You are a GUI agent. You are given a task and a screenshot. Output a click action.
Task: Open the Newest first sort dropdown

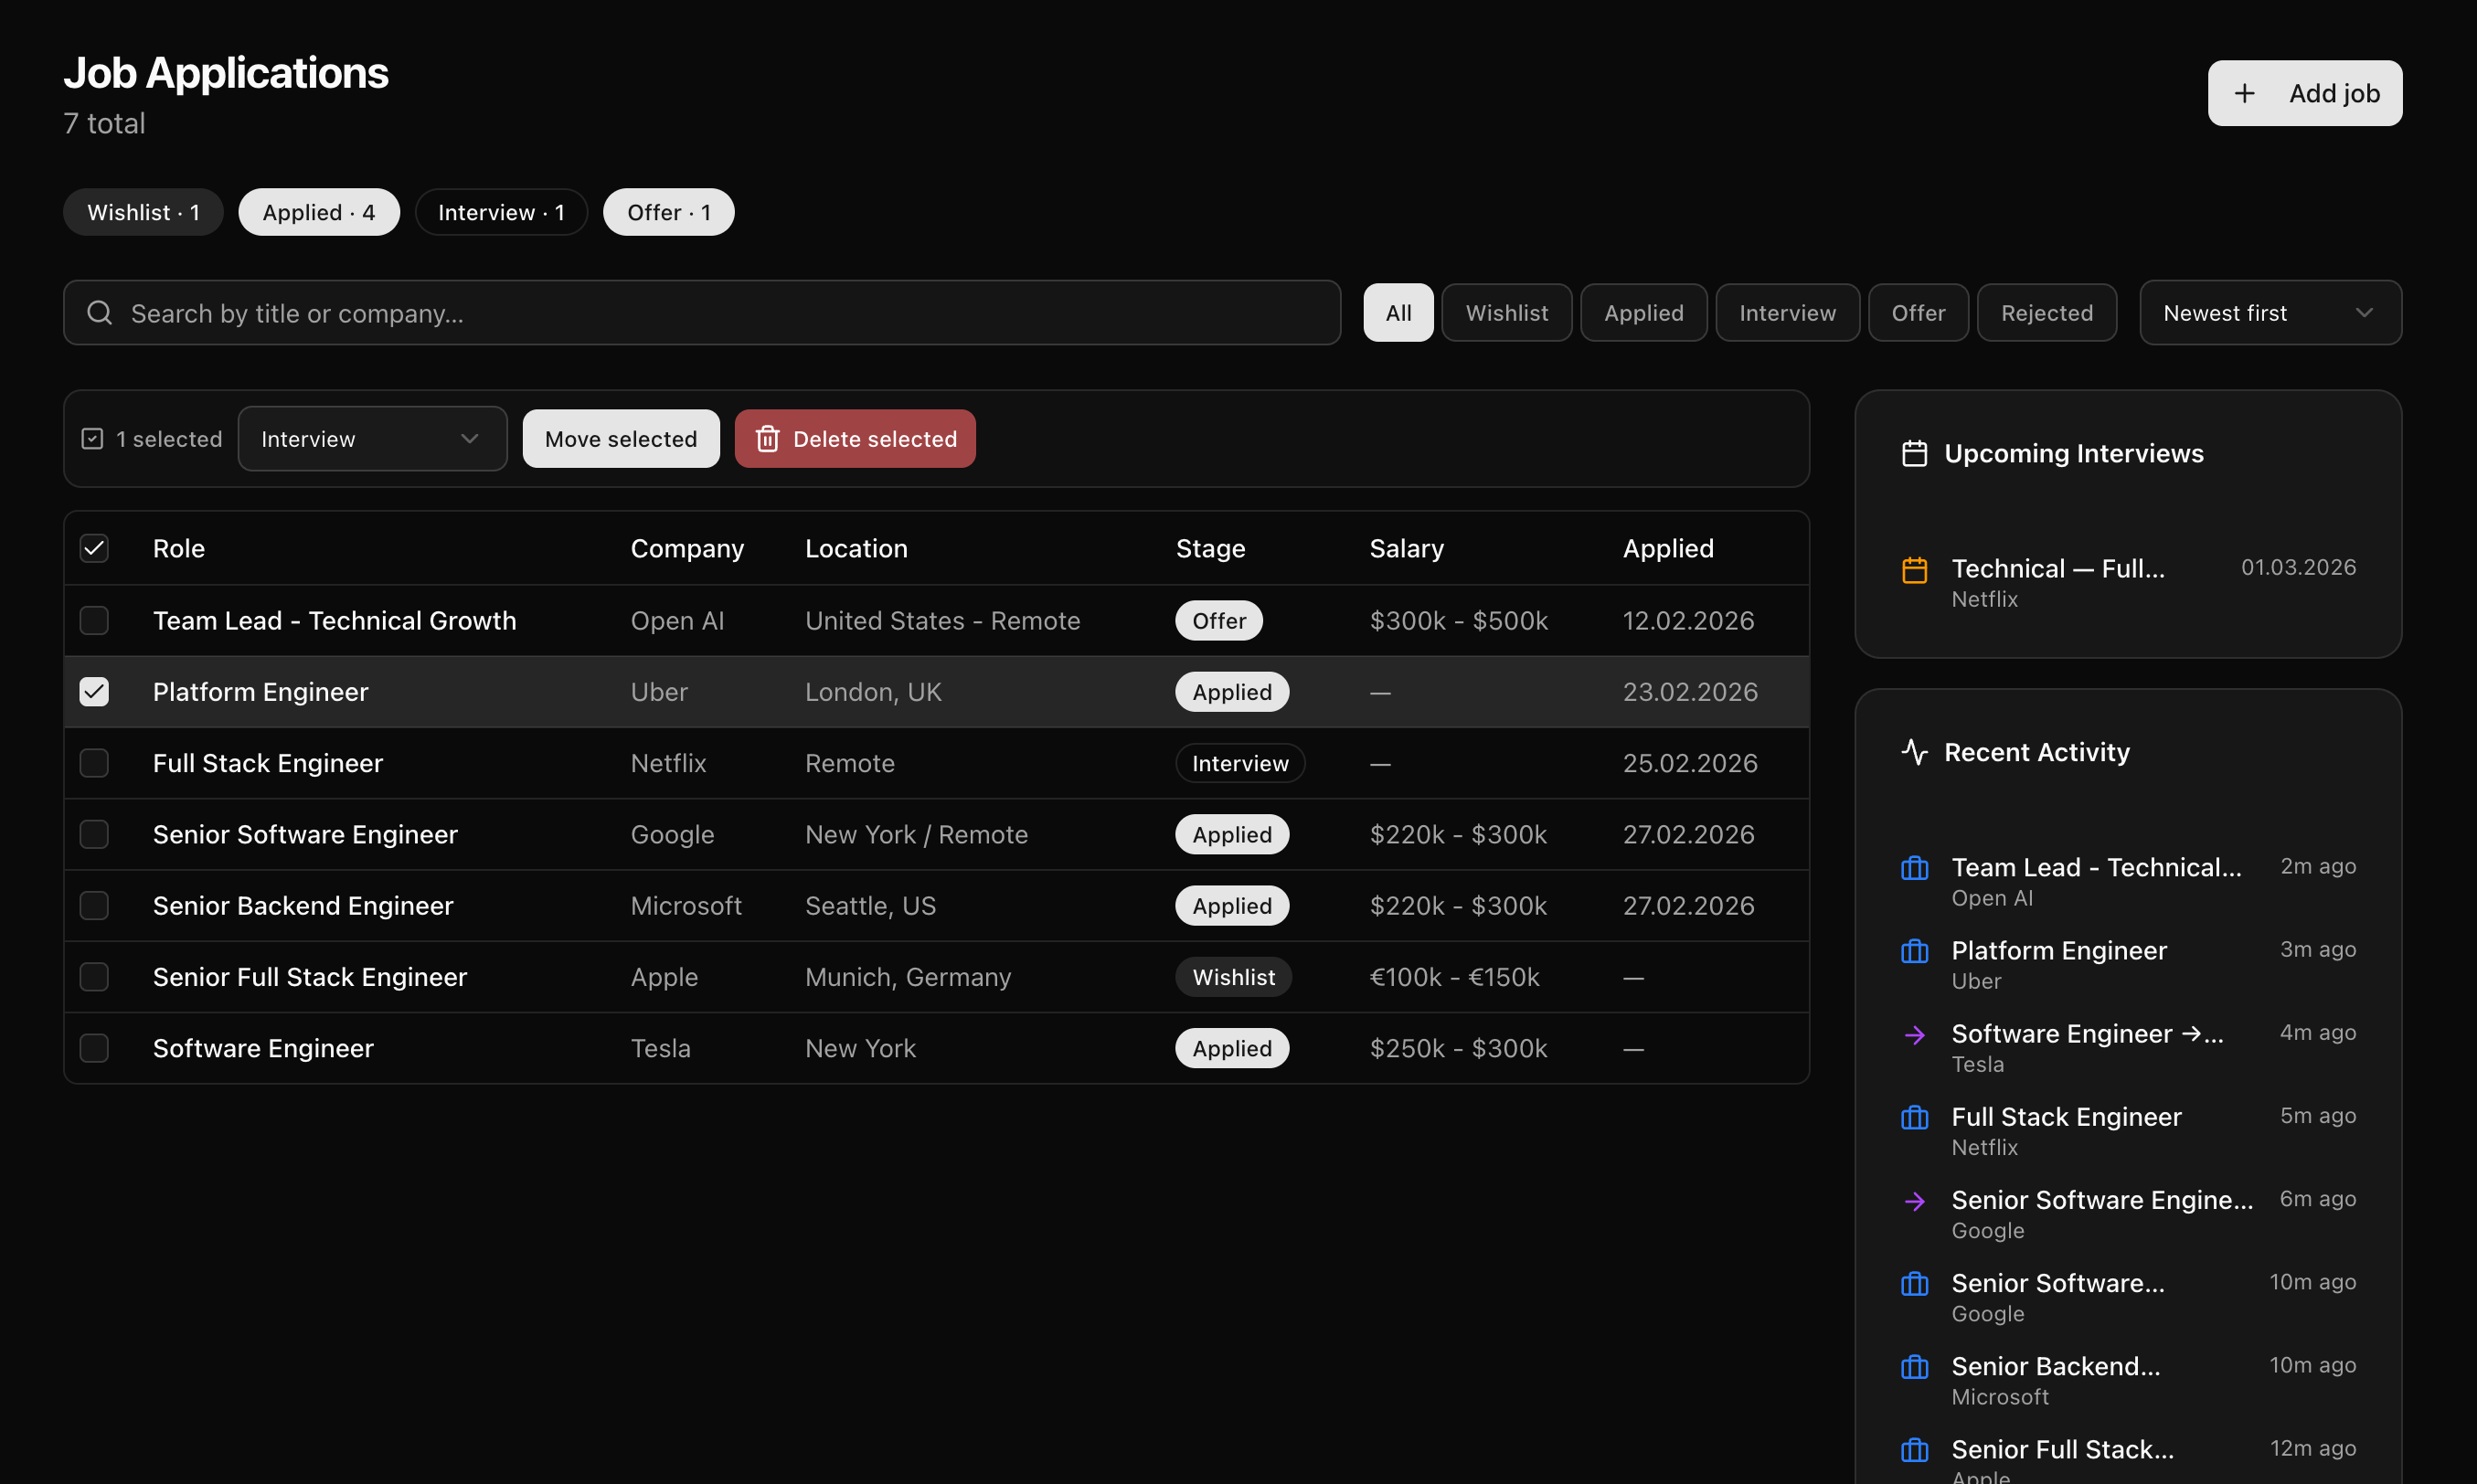coord(2270,313)
